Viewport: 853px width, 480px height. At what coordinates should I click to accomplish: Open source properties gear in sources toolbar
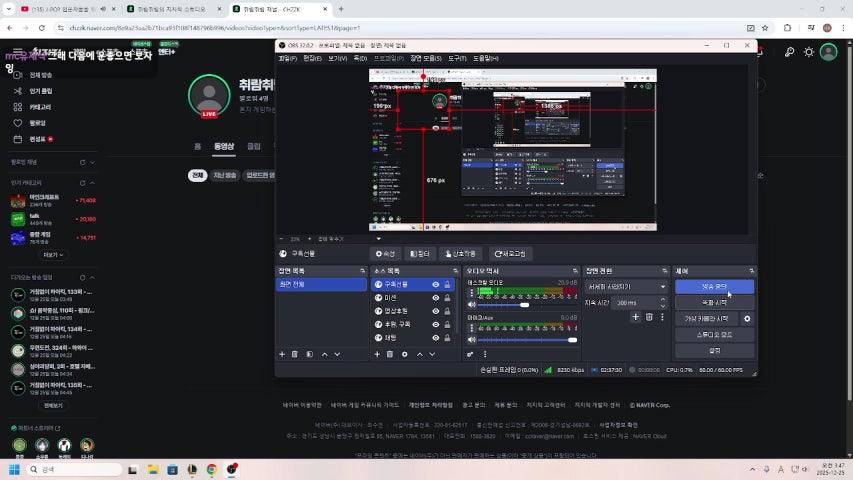pos(404,354)
